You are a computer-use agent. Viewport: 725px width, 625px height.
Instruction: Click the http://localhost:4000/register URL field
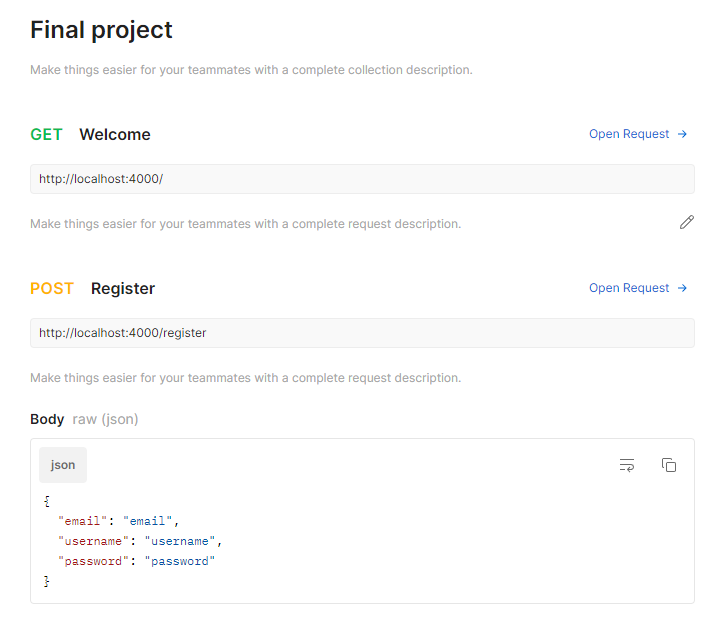pyautogui.click(x=362, y=333)
